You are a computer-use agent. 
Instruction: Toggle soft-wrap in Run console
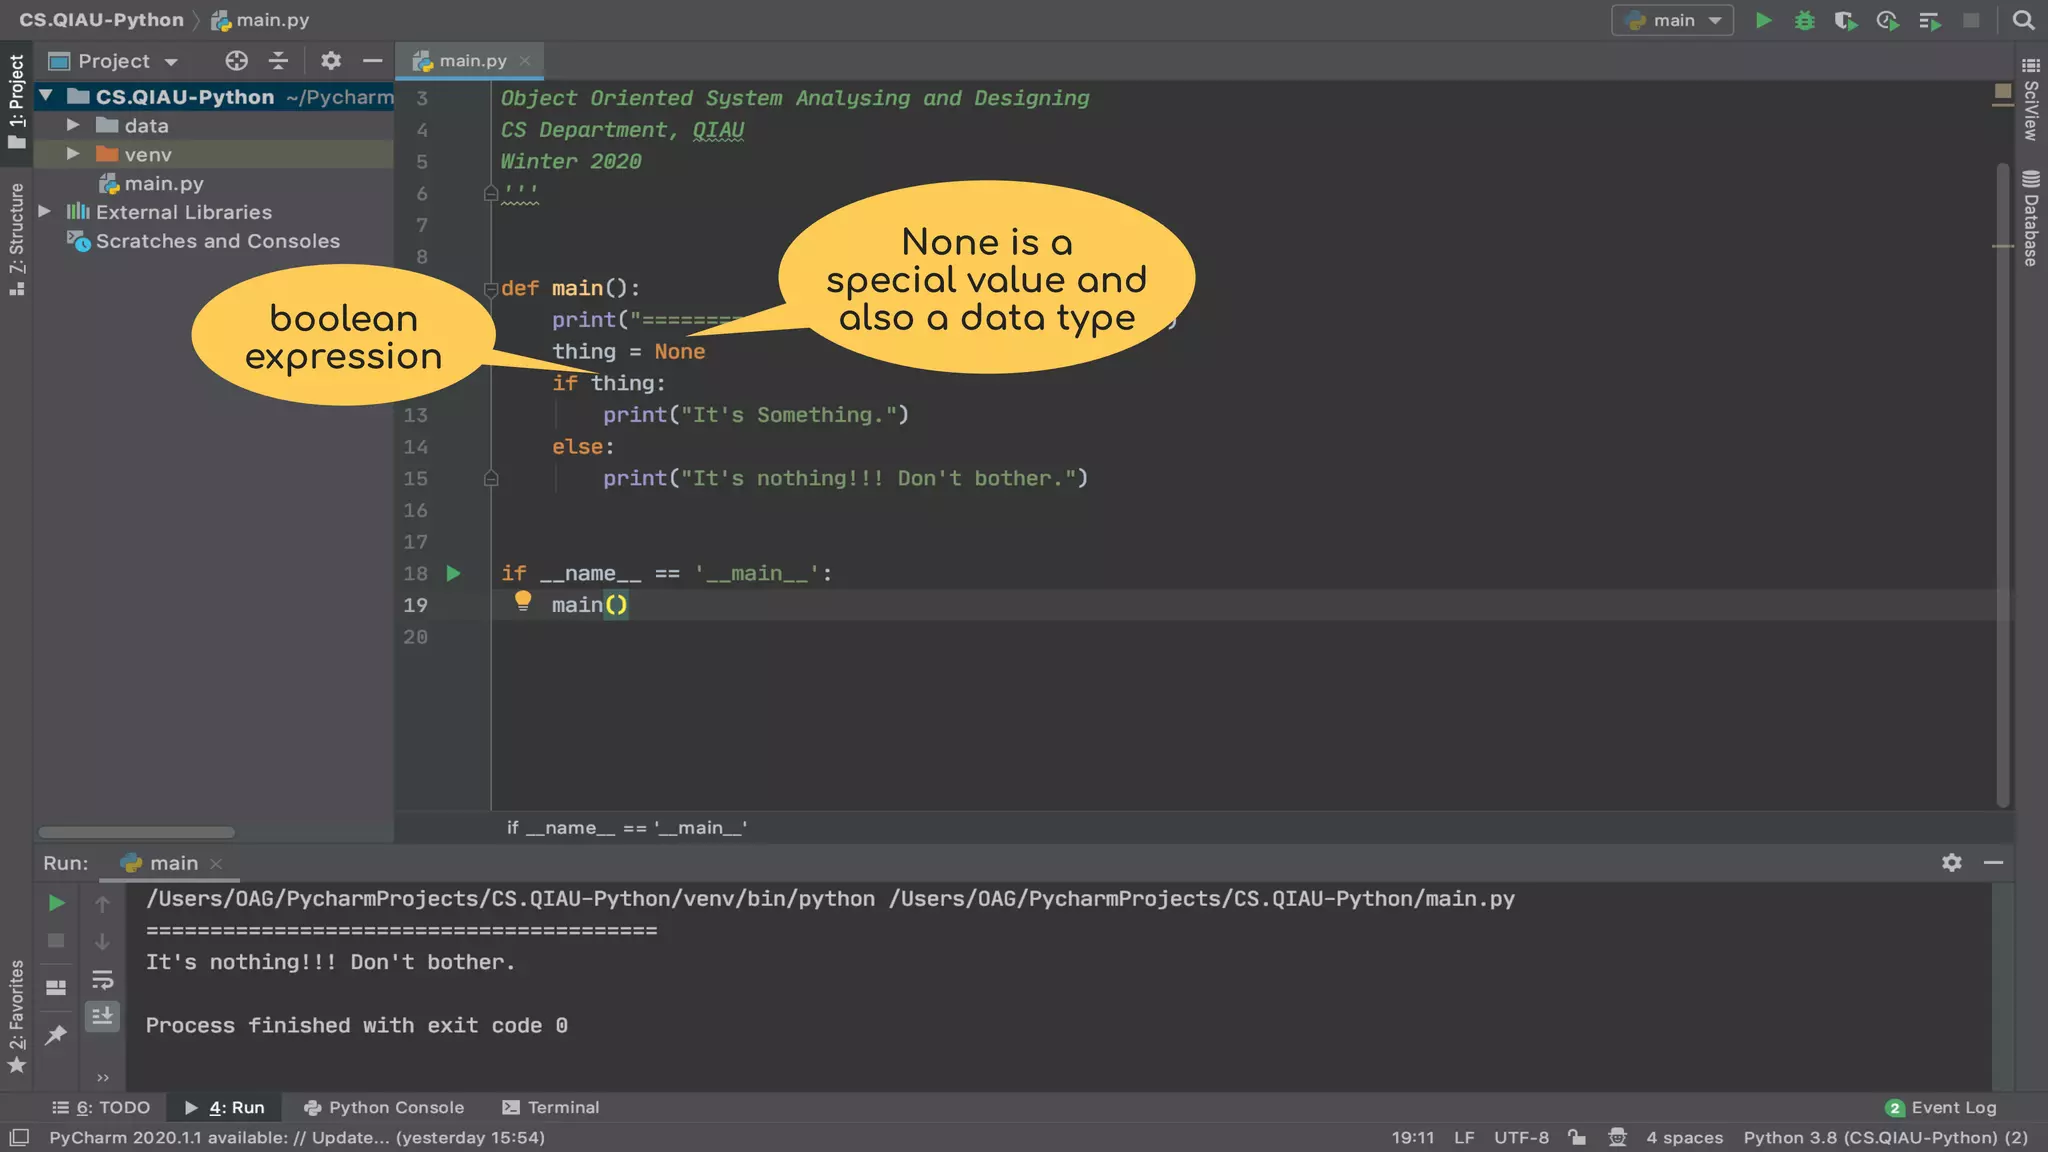102,979
